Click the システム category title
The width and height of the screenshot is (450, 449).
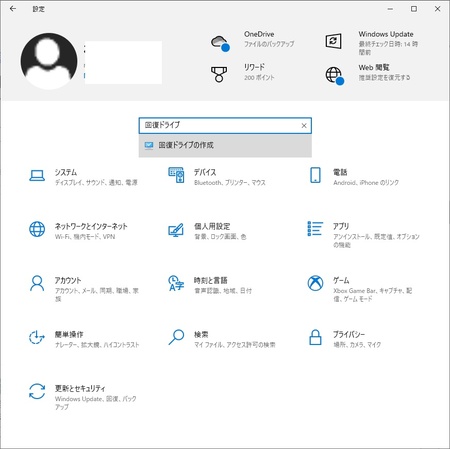(66, 172)
